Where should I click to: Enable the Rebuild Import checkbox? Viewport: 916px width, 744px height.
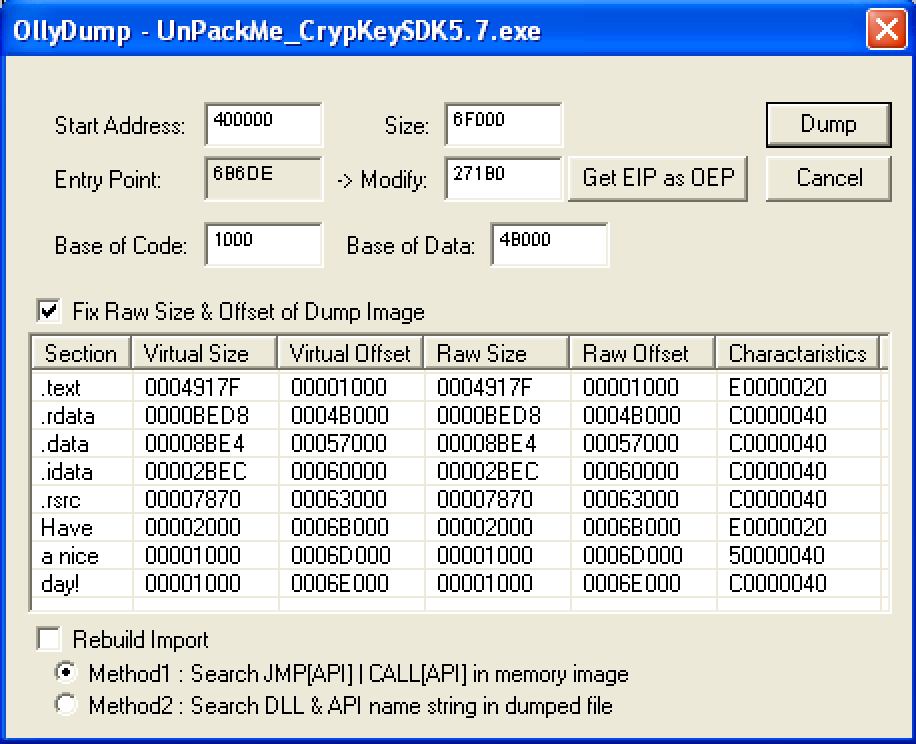click(49, 639)
